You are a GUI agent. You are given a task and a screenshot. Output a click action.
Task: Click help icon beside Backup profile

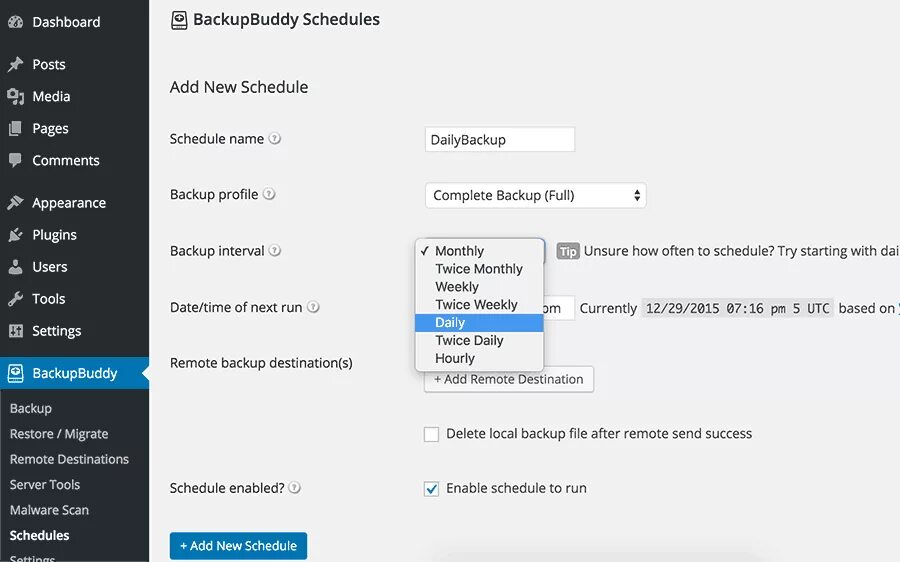pos(269,195)
